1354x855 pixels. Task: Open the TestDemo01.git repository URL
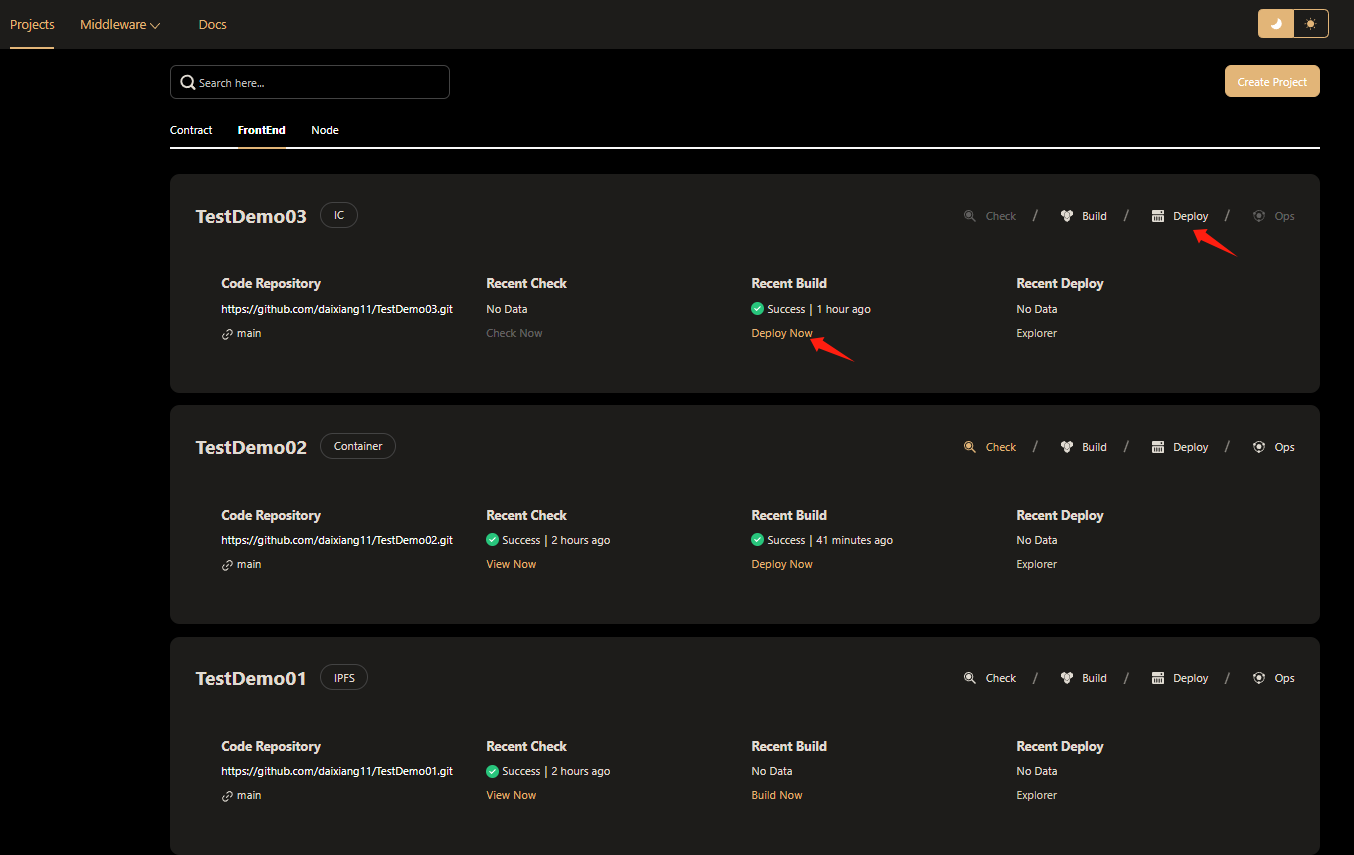337,771
